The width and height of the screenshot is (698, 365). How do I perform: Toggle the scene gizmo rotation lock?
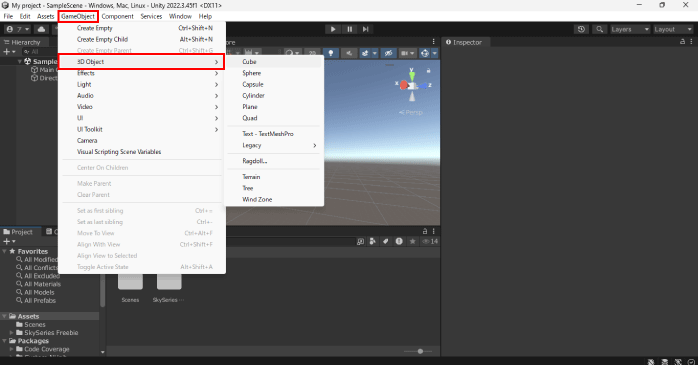pyautogui.click(x=428, y=70)
